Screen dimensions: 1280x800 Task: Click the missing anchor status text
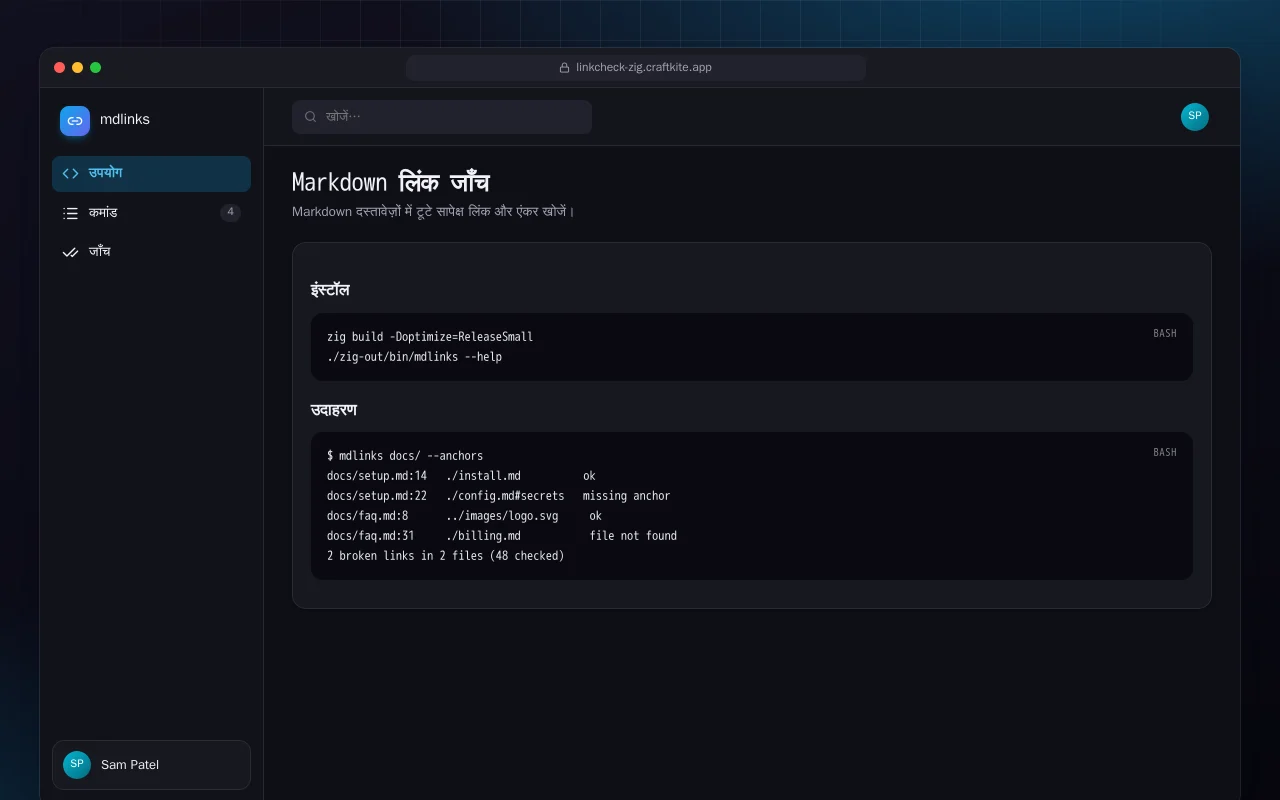click(x=627, y=496)
